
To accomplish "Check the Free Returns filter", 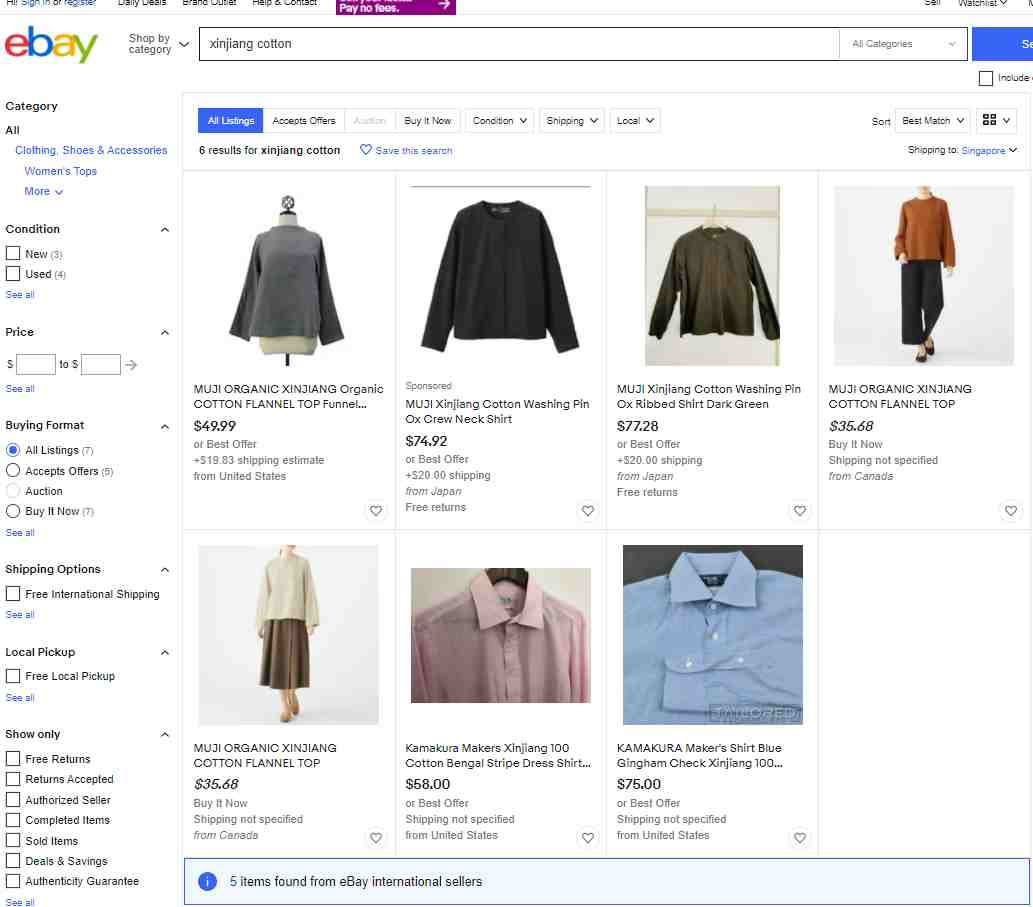I will (x=13, y=759).
